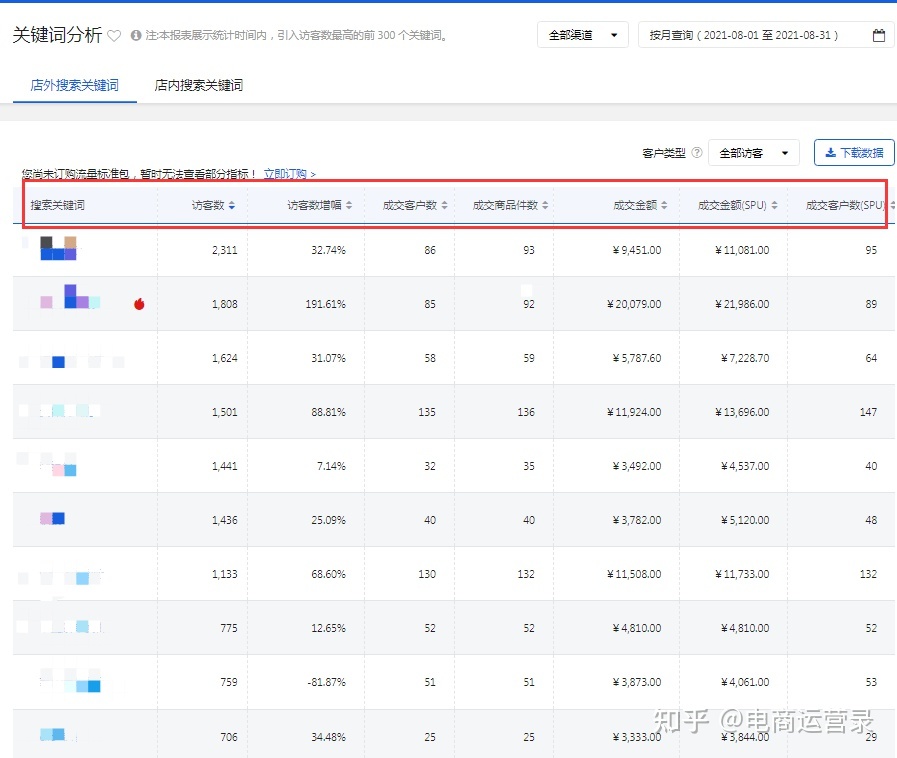Click the visitor count 1,501
Screen dimensions: 897x758
click(224, 412)
